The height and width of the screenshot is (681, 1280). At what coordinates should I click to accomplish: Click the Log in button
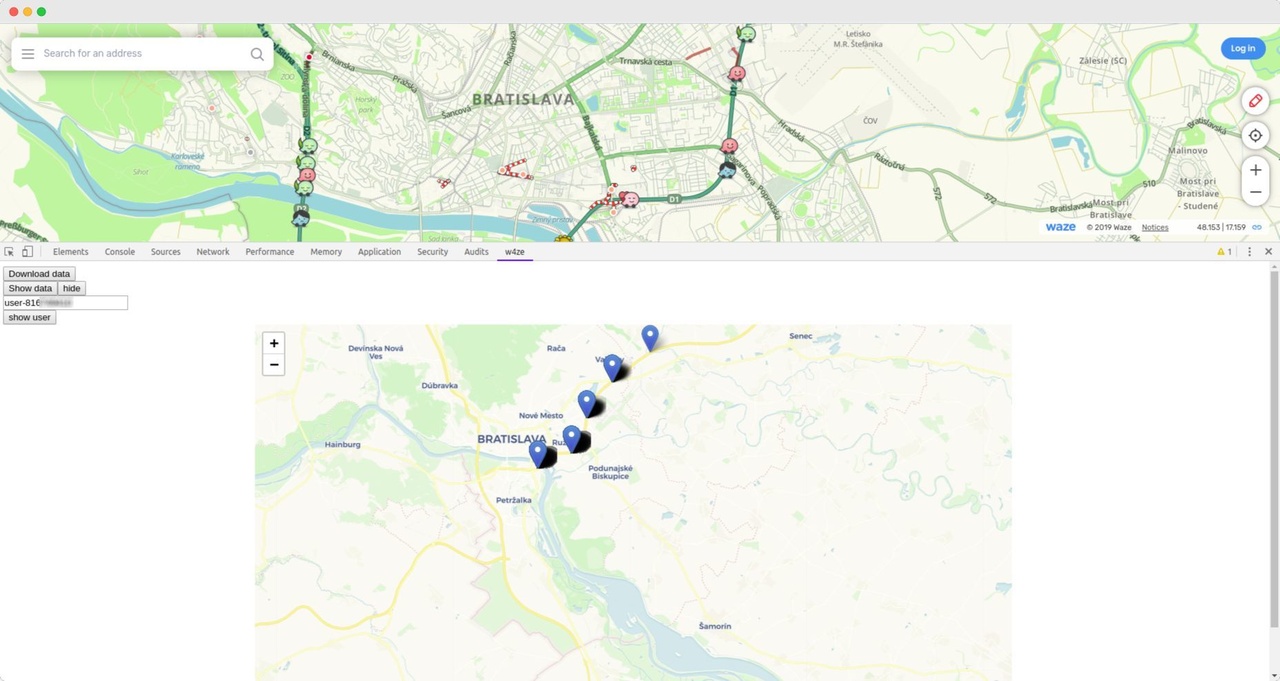coord(1243,48)
